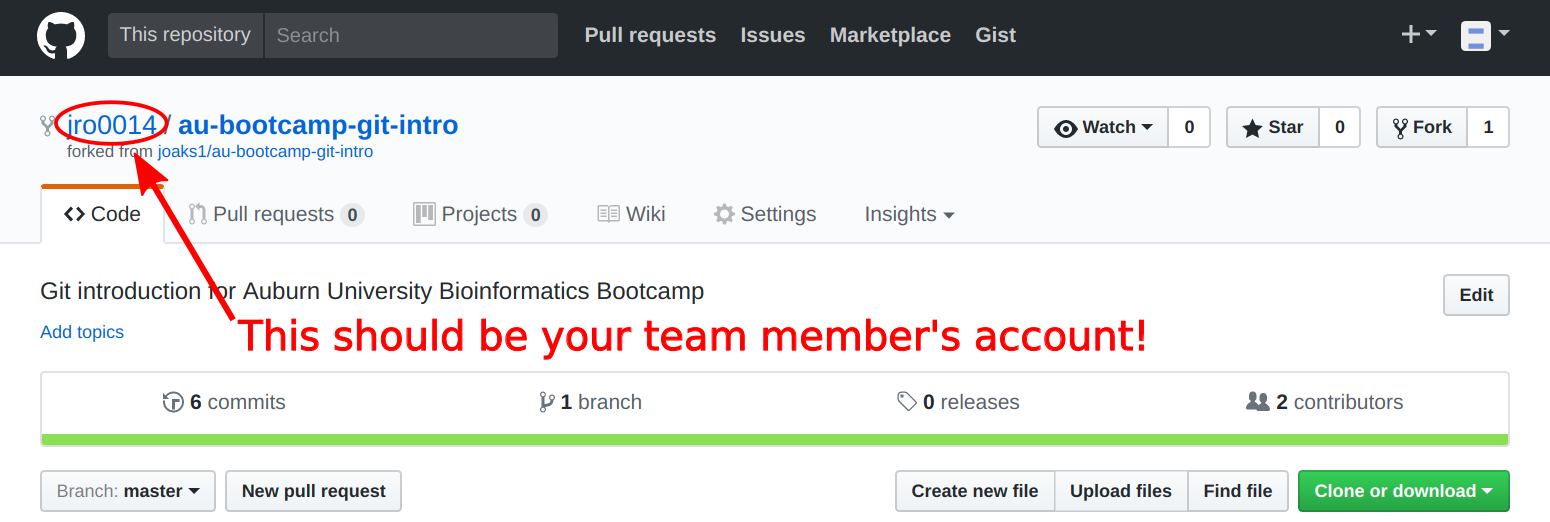Switch to the Code tab

click(x=102, y=214)
